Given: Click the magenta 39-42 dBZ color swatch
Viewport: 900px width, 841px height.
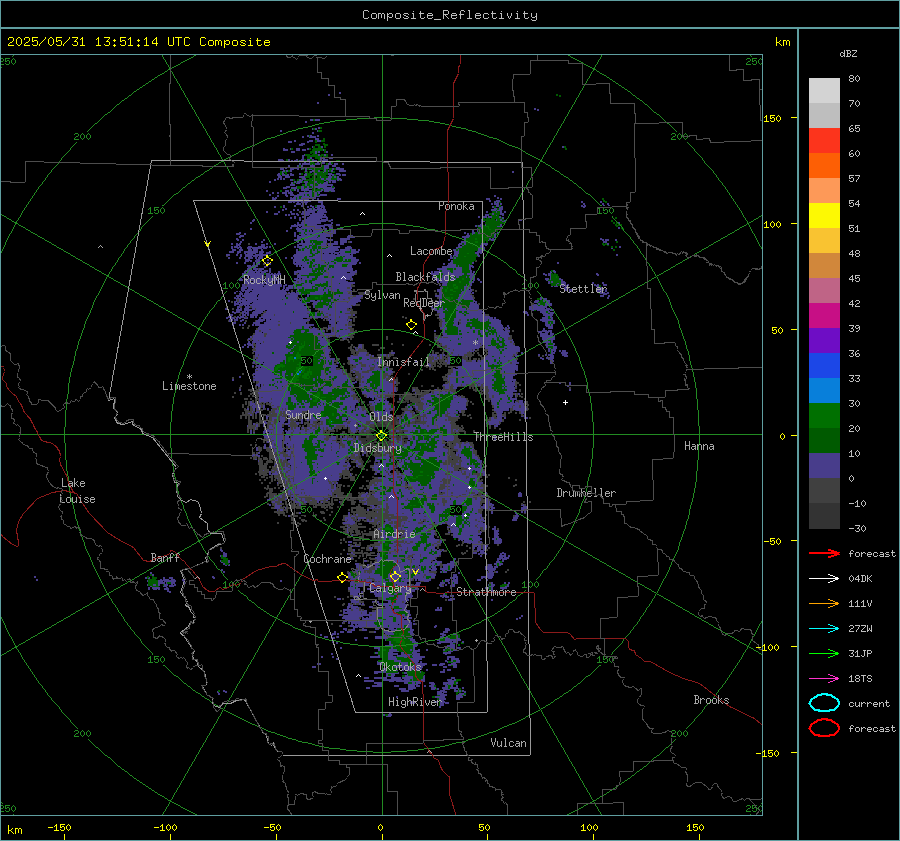Looking at the screenshot, I should (824, 315).
